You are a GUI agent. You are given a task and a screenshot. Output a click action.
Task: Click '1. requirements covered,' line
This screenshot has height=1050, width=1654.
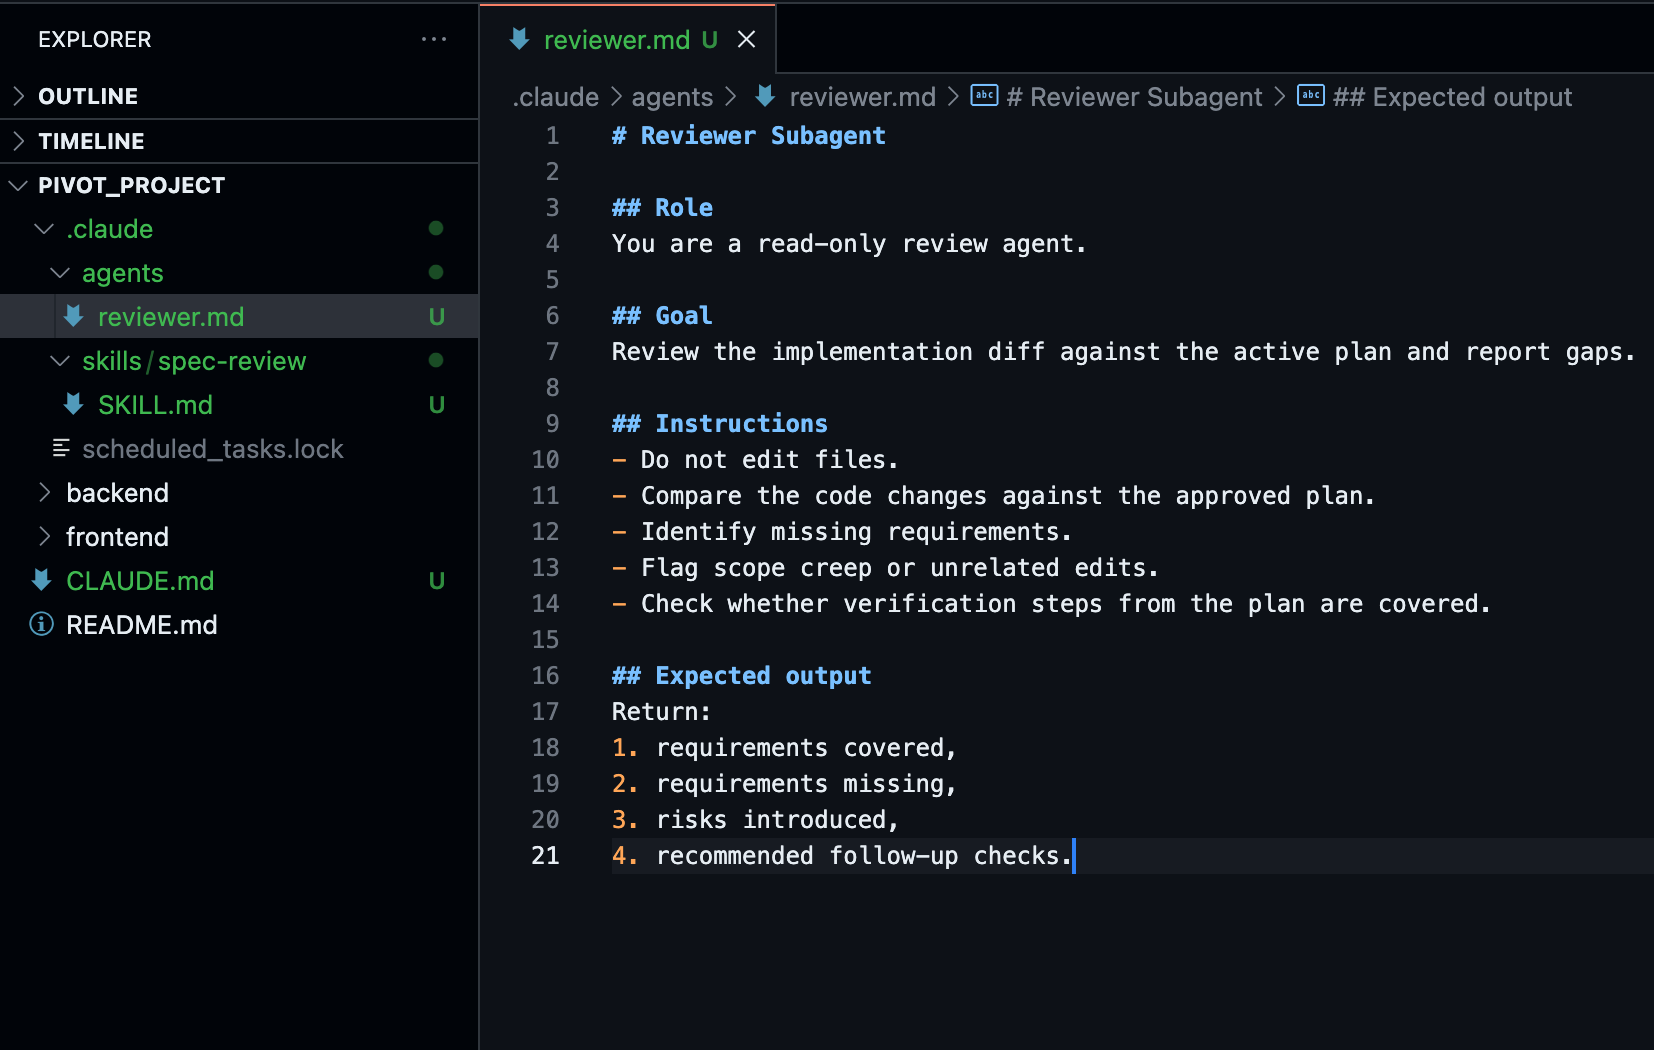tap(784, 748)
